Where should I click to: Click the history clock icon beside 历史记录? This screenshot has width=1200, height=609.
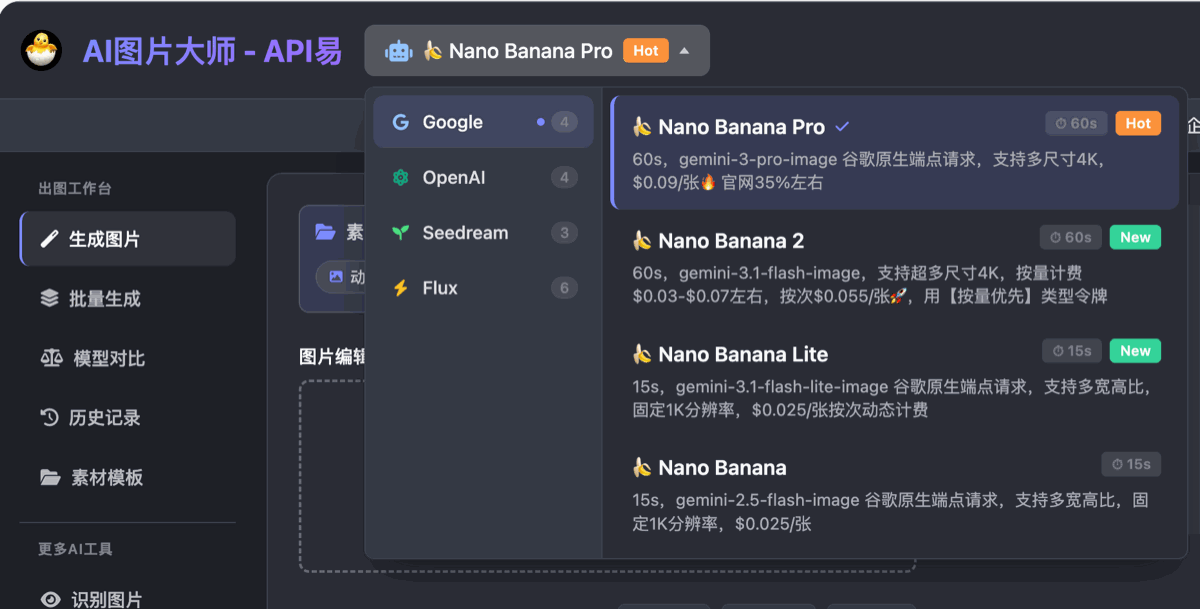[x=49, y=418]
